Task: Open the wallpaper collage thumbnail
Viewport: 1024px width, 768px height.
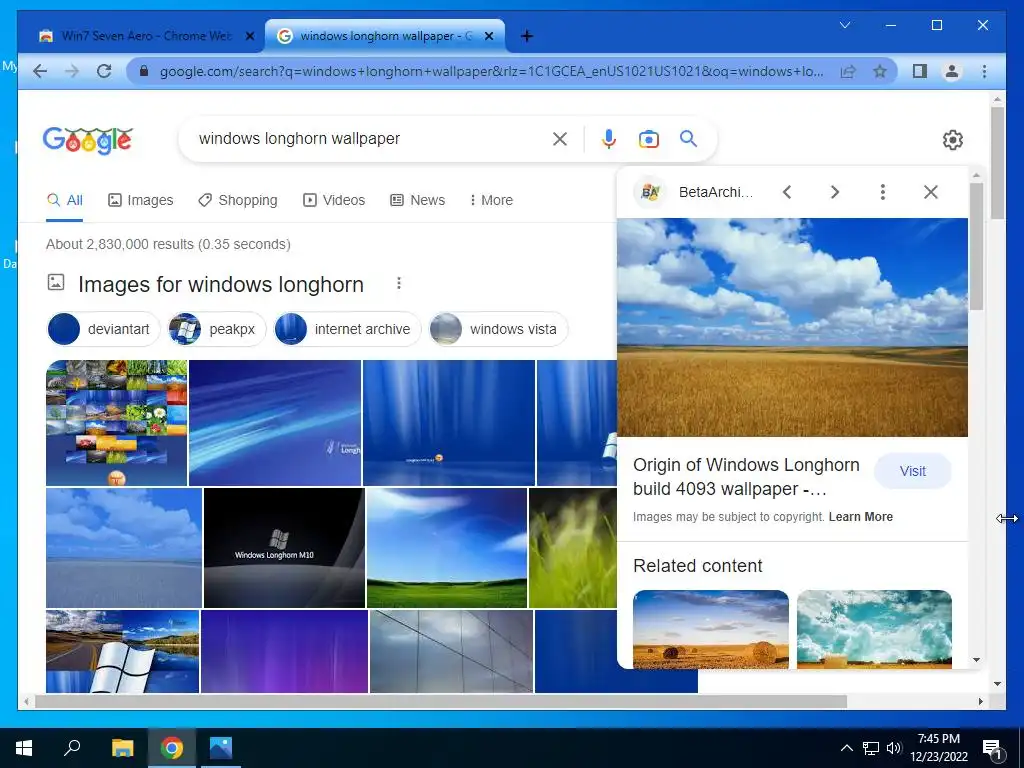Action: pyautogui.click(x=116, y=423)
